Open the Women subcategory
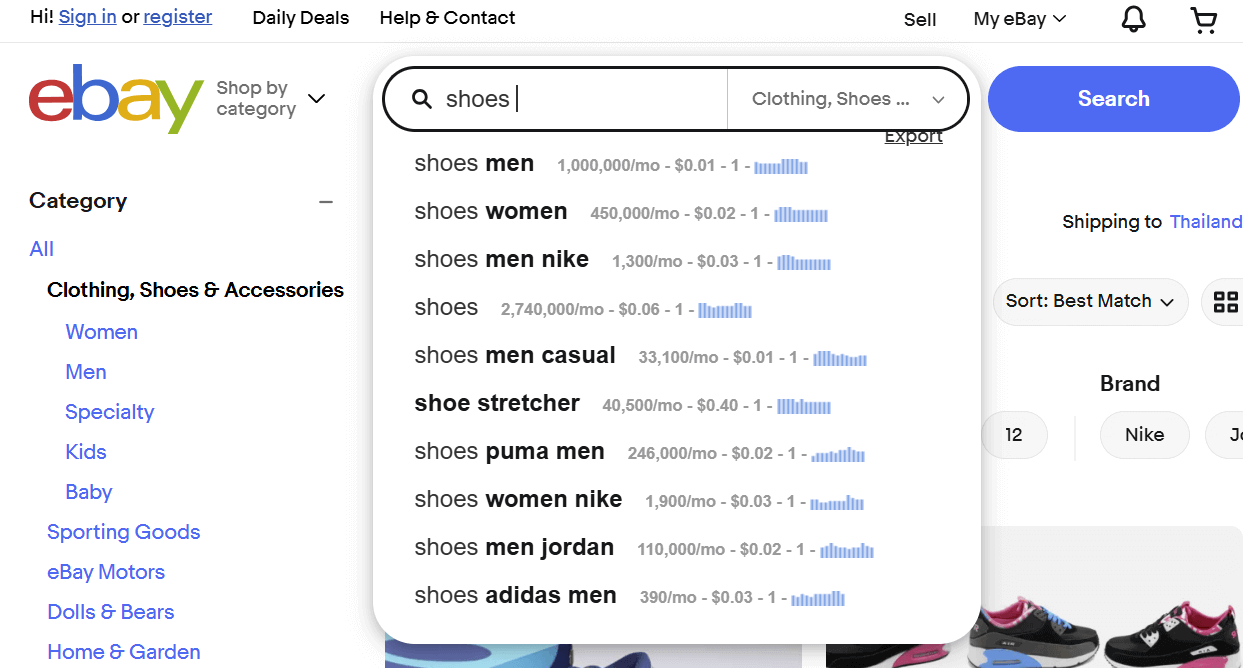 click(102, 332)
